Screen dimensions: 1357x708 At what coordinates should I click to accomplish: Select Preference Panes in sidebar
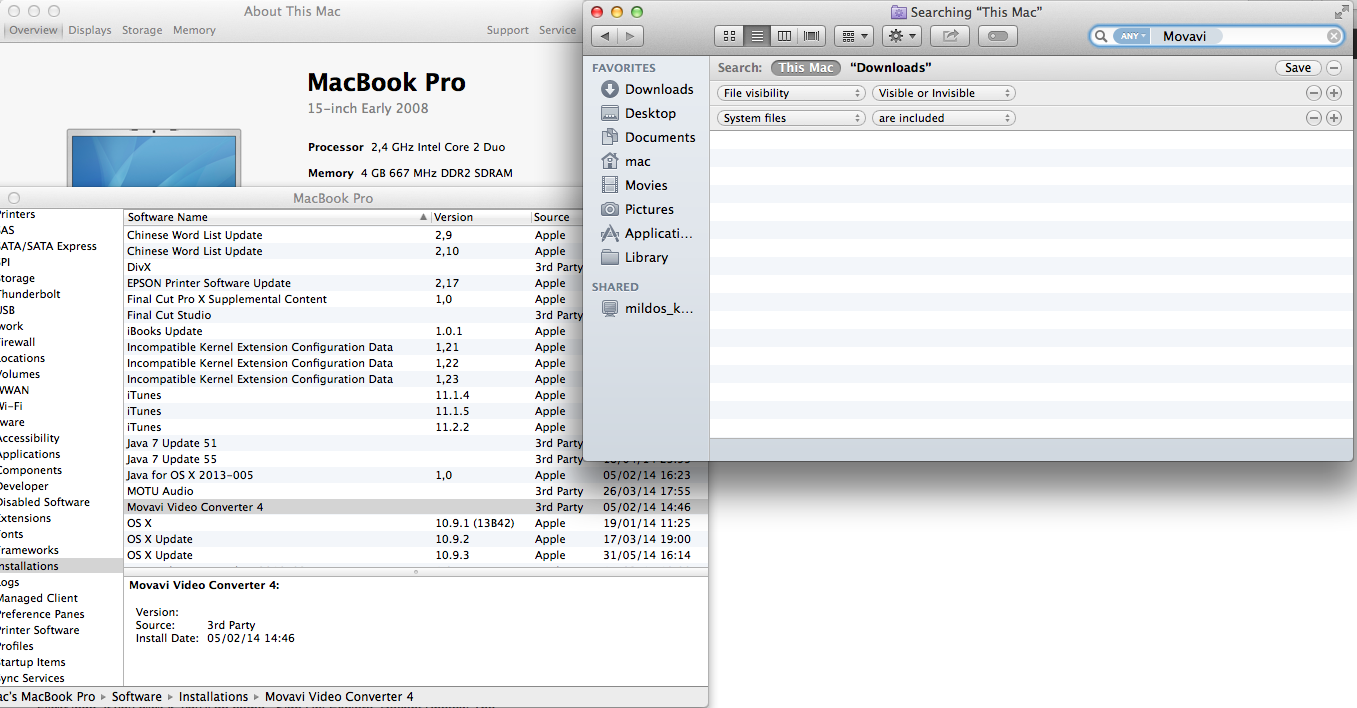pos(41,614)
